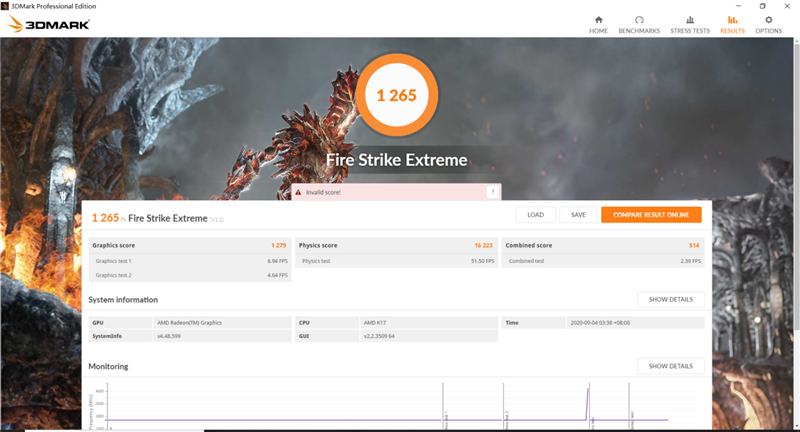Open the Options gear icon
Viewport: 800px width, 432px height.
[768, 20]
